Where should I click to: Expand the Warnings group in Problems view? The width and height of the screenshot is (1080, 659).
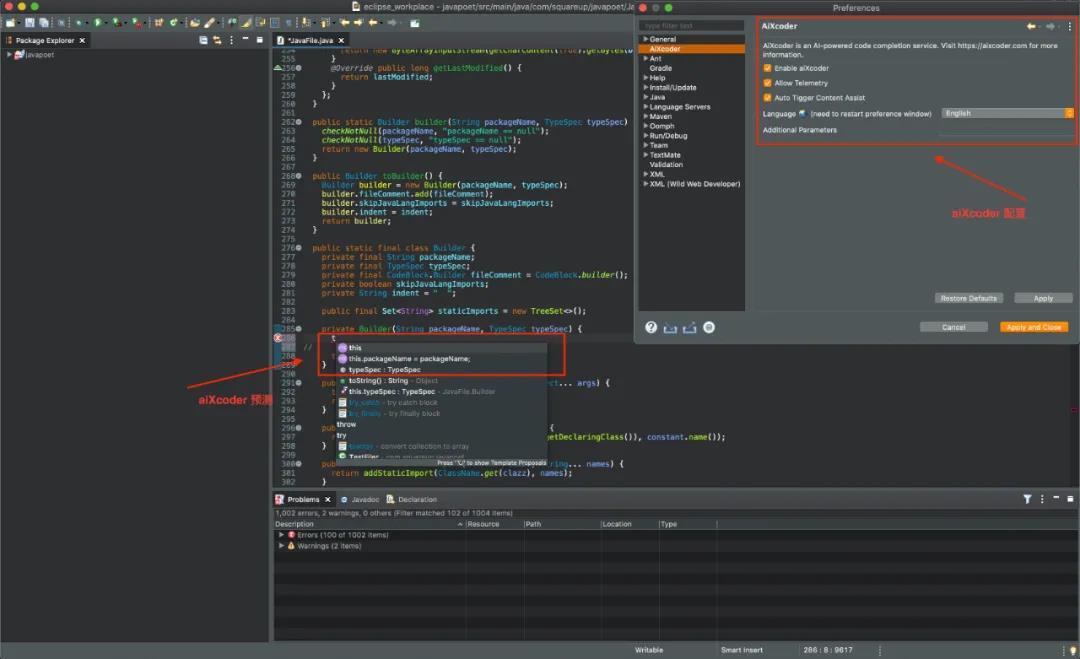click(x=281, y=545)
